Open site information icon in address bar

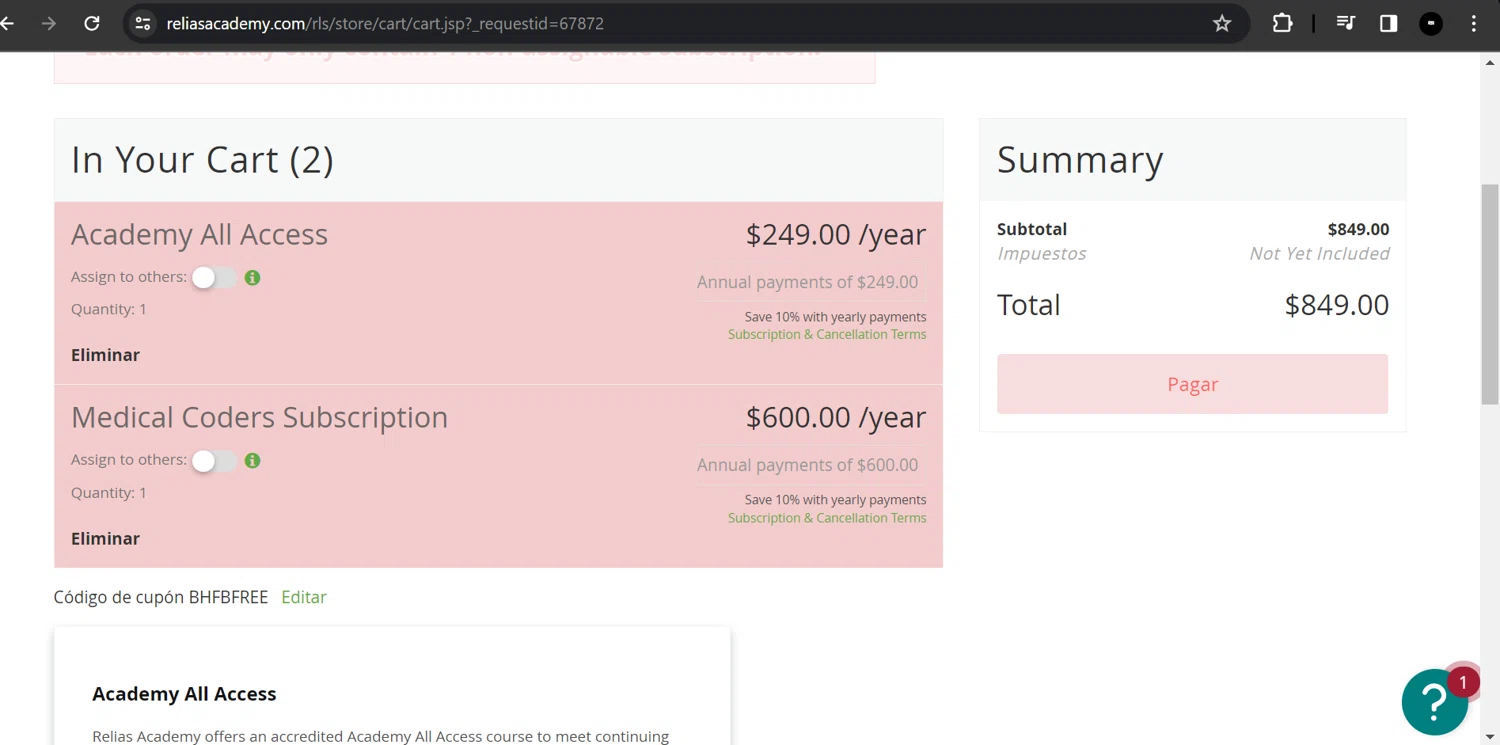click(x=143, y=23)
